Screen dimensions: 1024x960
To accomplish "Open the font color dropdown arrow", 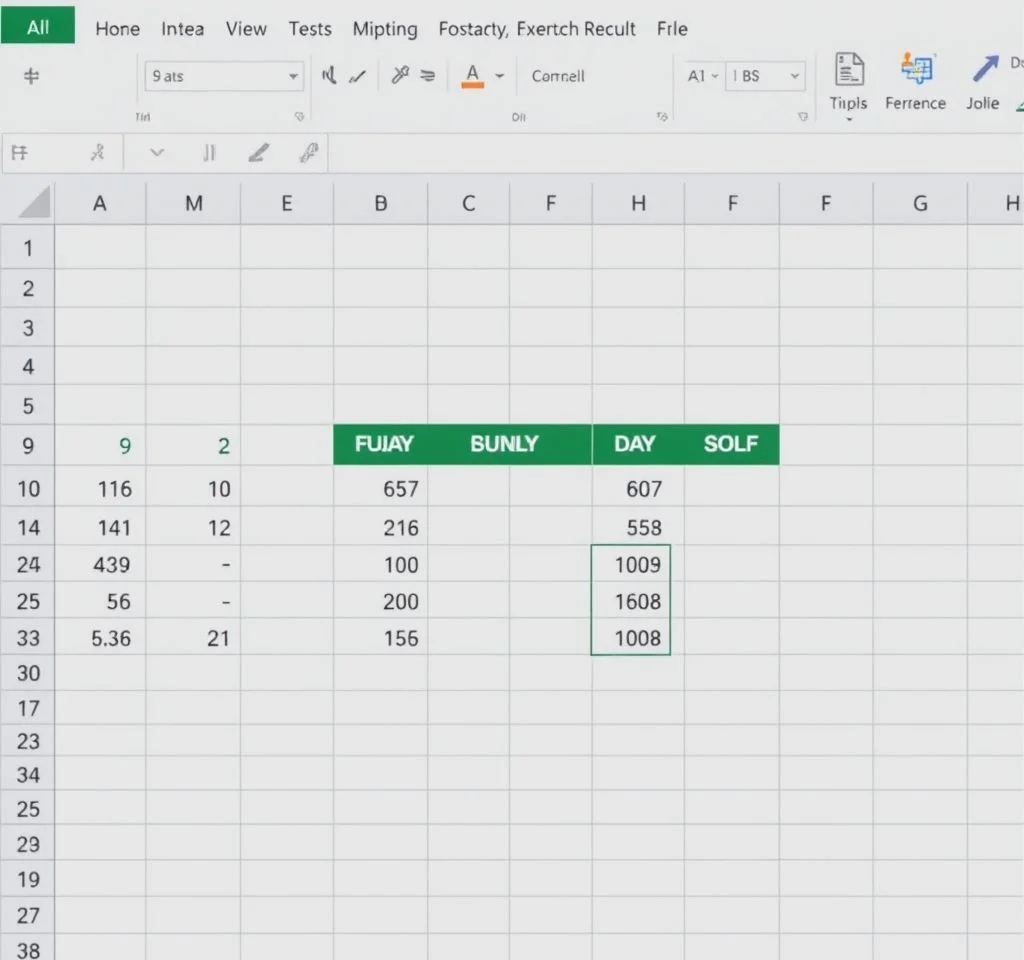I will point(499,76).
